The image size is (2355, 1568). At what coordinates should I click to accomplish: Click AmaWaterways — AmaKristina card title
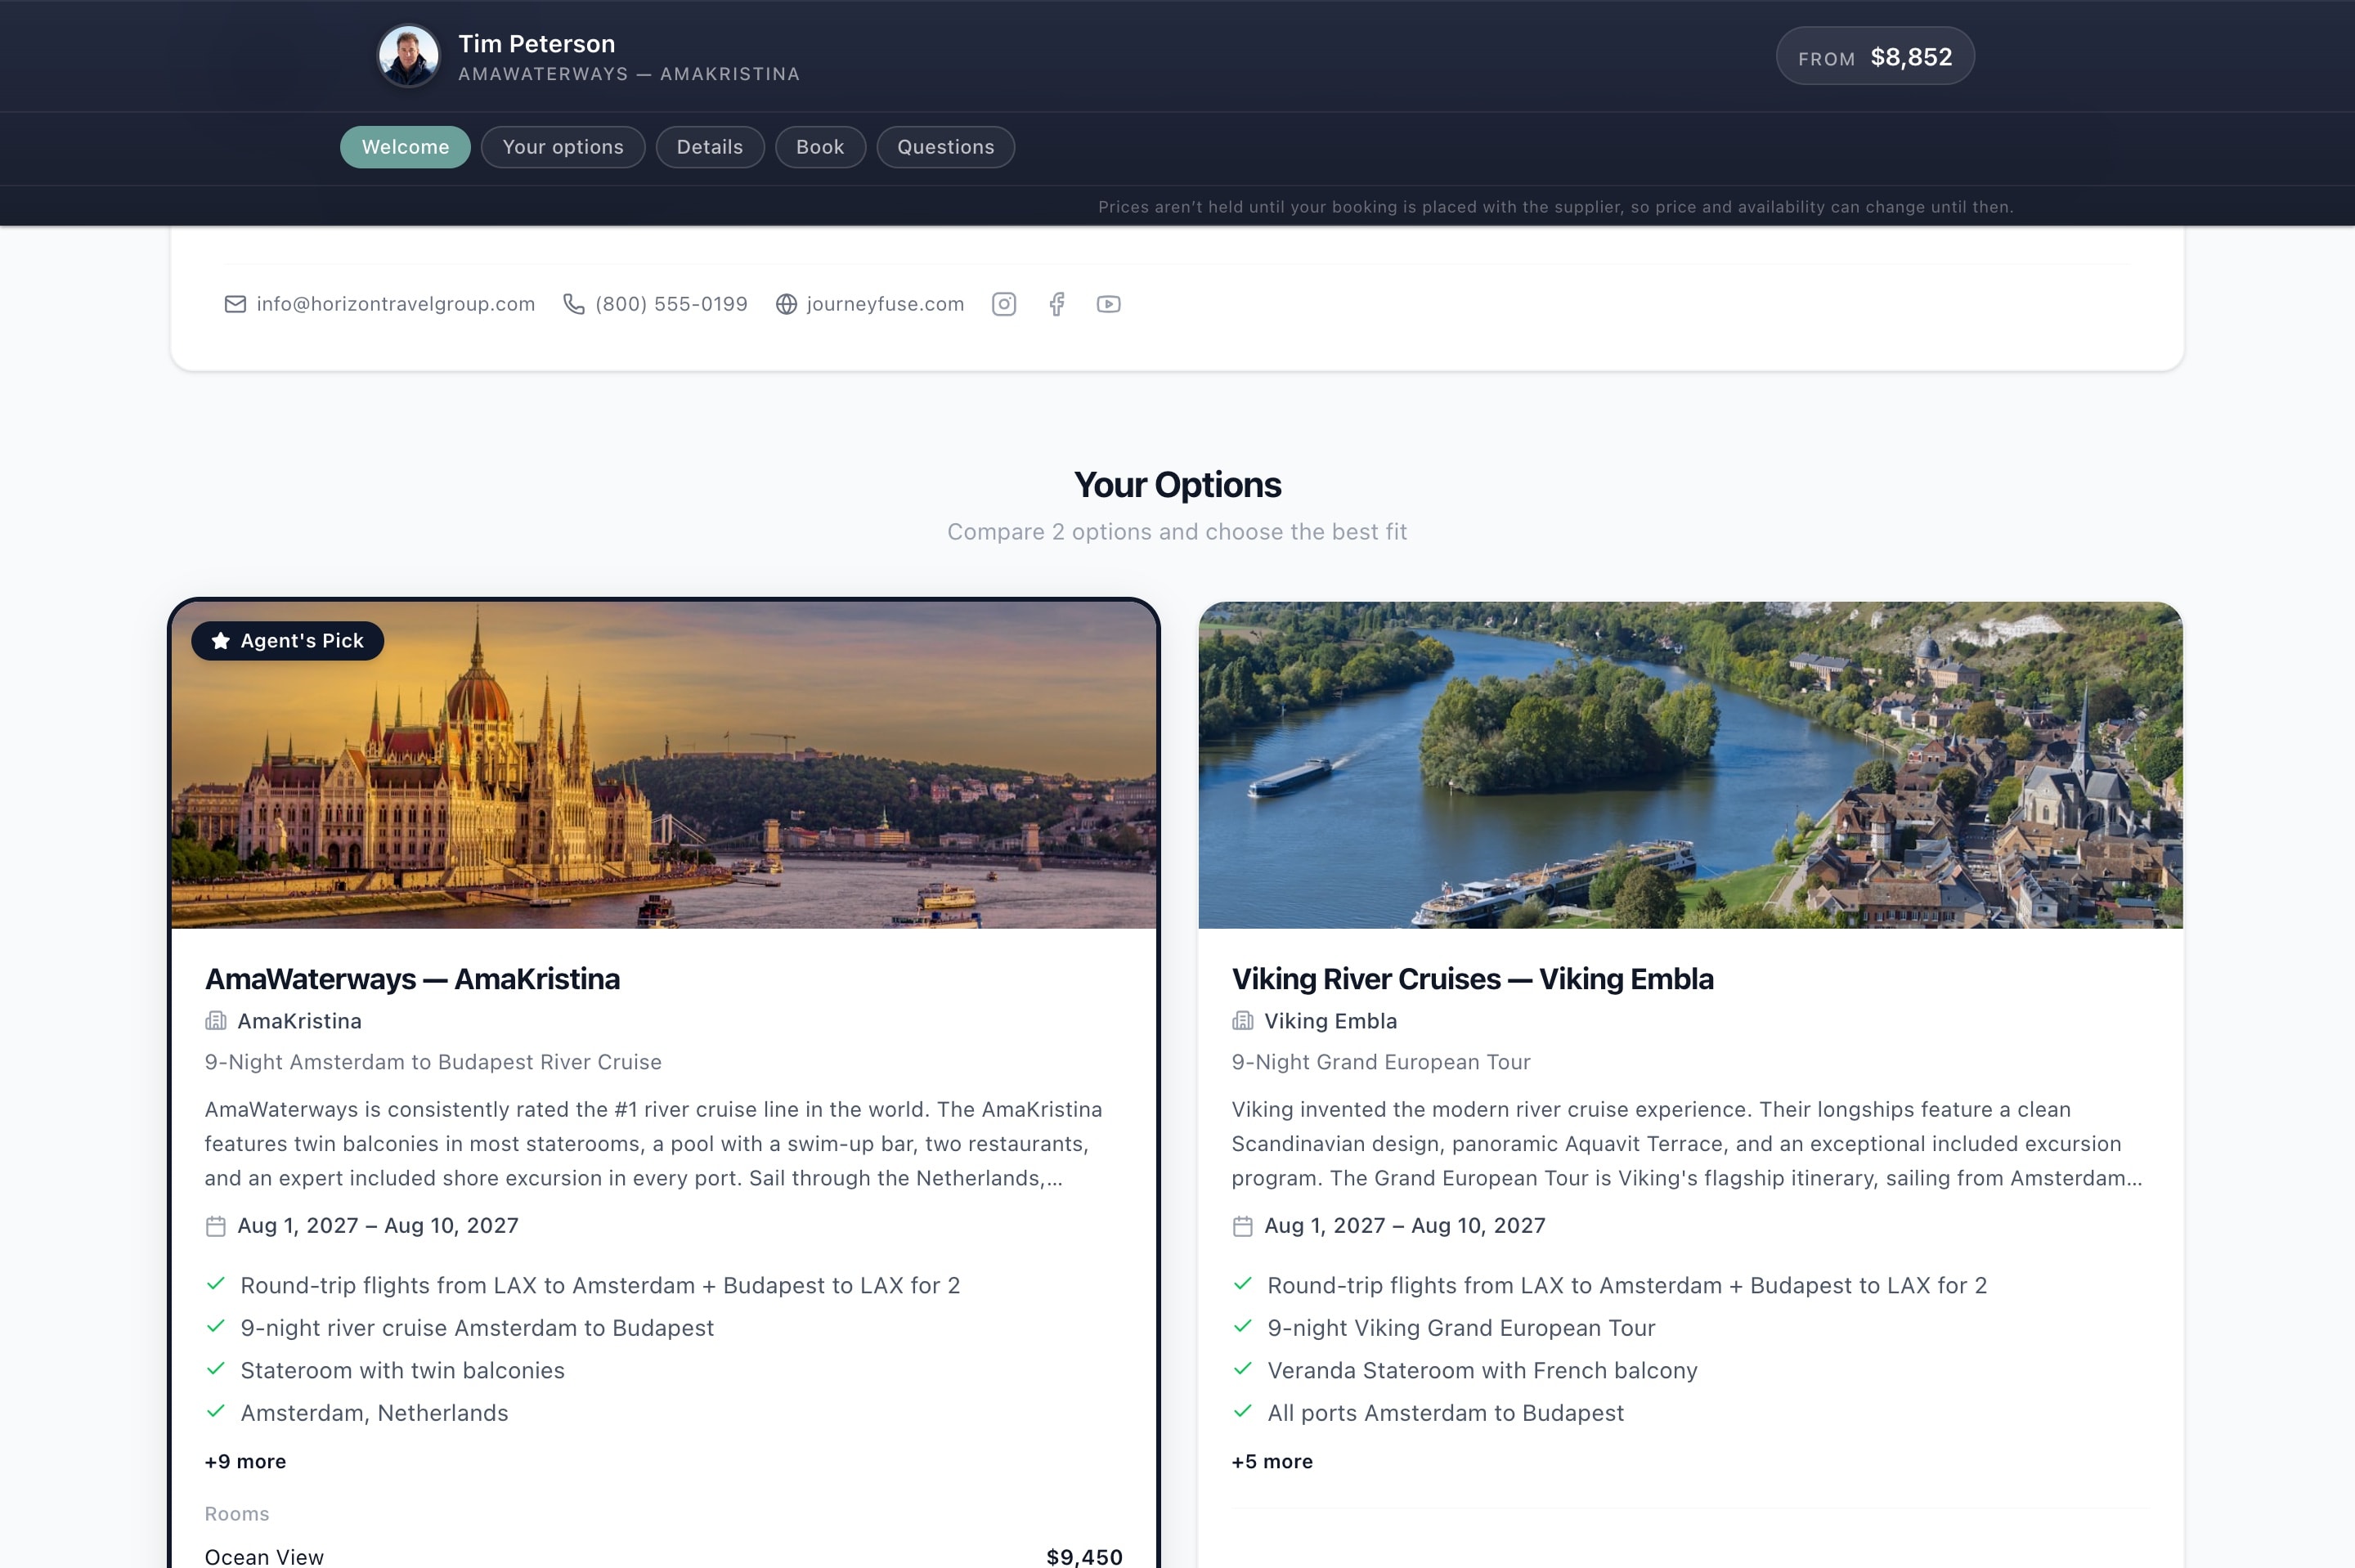tap(412, 979)
